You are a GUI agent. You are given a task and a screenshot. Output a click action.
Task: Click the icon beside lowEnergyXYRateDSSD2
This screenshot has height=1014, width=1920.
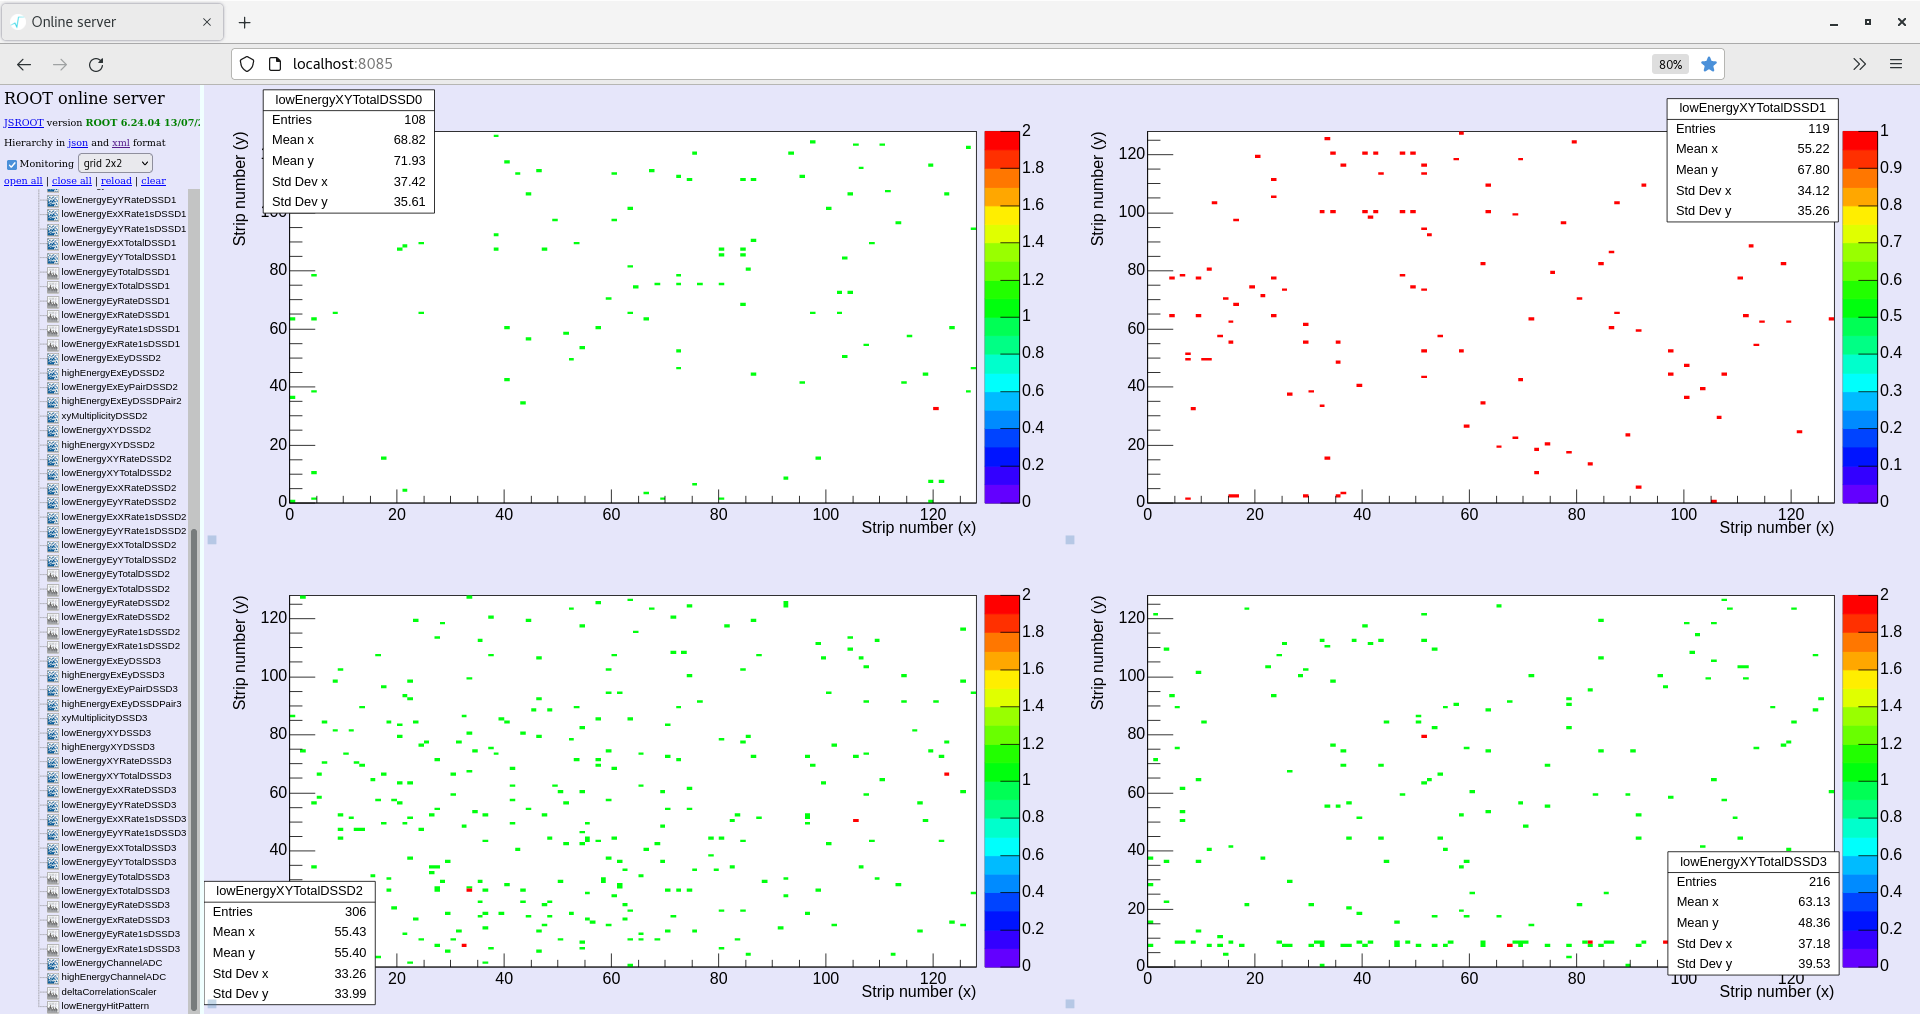[53, 459]
